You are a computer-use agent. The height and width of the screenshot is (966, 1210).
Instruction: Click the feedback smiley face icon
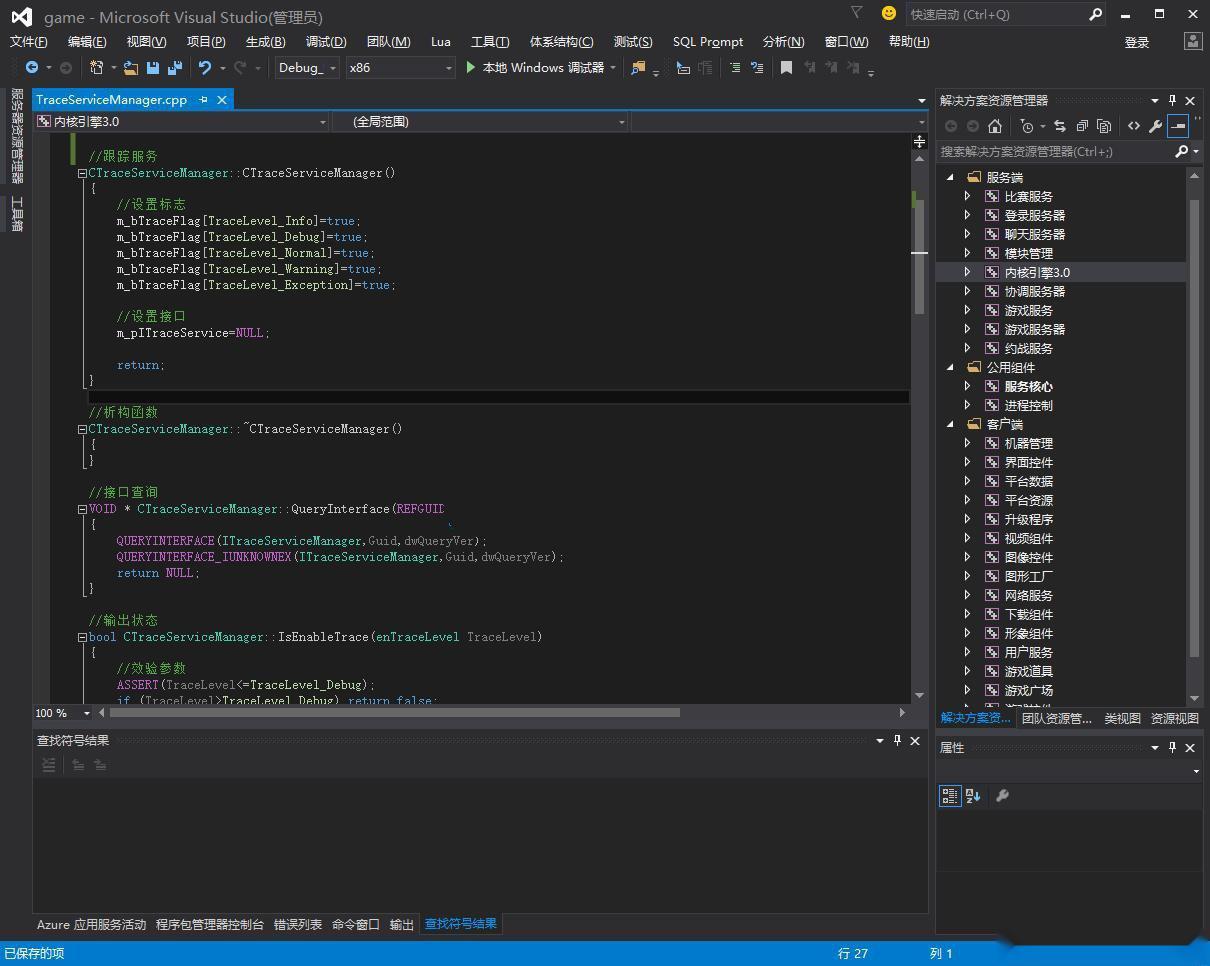[888, 14]
